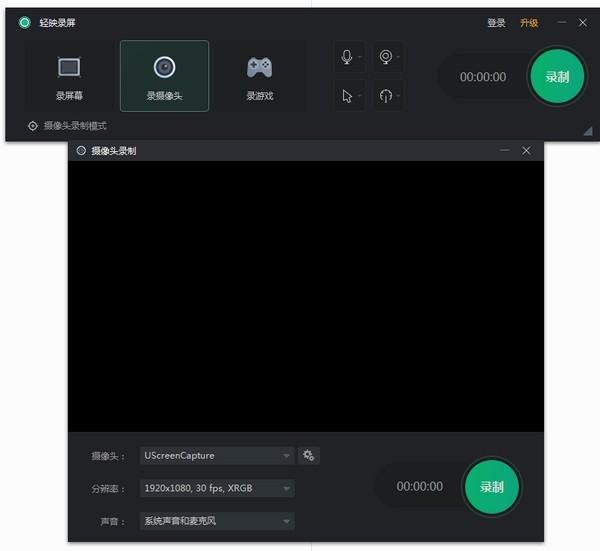The width and height of the screenshot is (600, 551).
Task: Open camera settings gear beside UScreenCapture
Action: [309, 455]
